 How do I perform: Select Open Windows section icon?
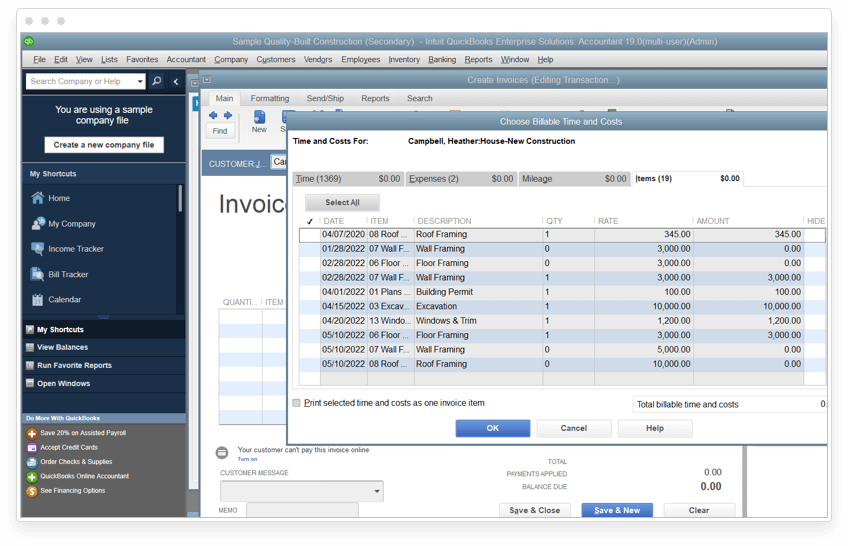30,383
